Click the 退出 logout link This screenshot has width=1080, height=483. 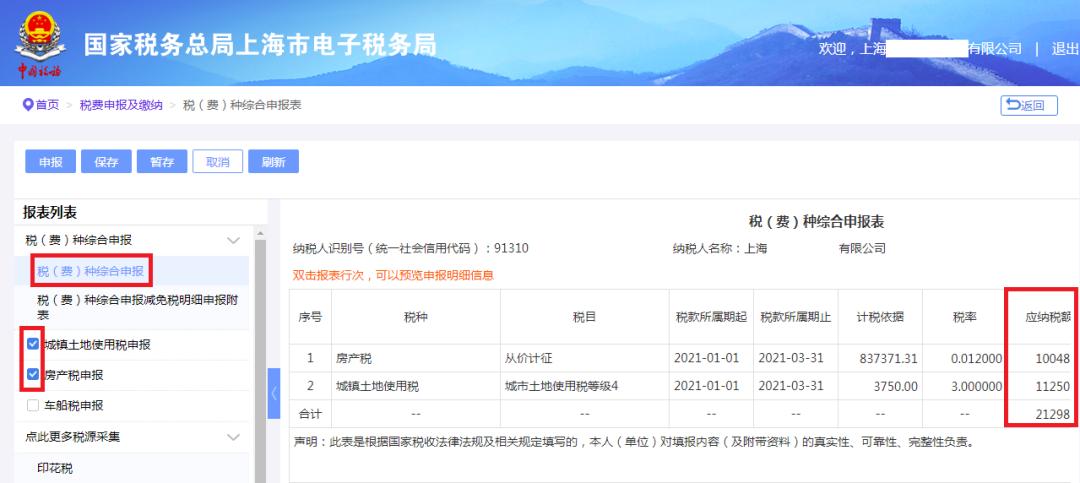pyautogui.click(x=1064, y=49)
